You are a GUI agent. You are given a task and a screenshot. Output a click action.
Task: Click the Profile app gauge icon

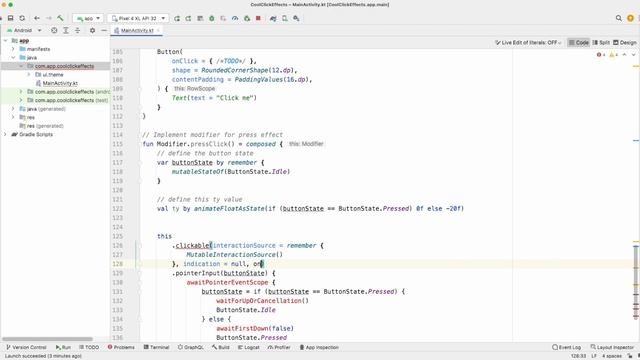(235, 18)
